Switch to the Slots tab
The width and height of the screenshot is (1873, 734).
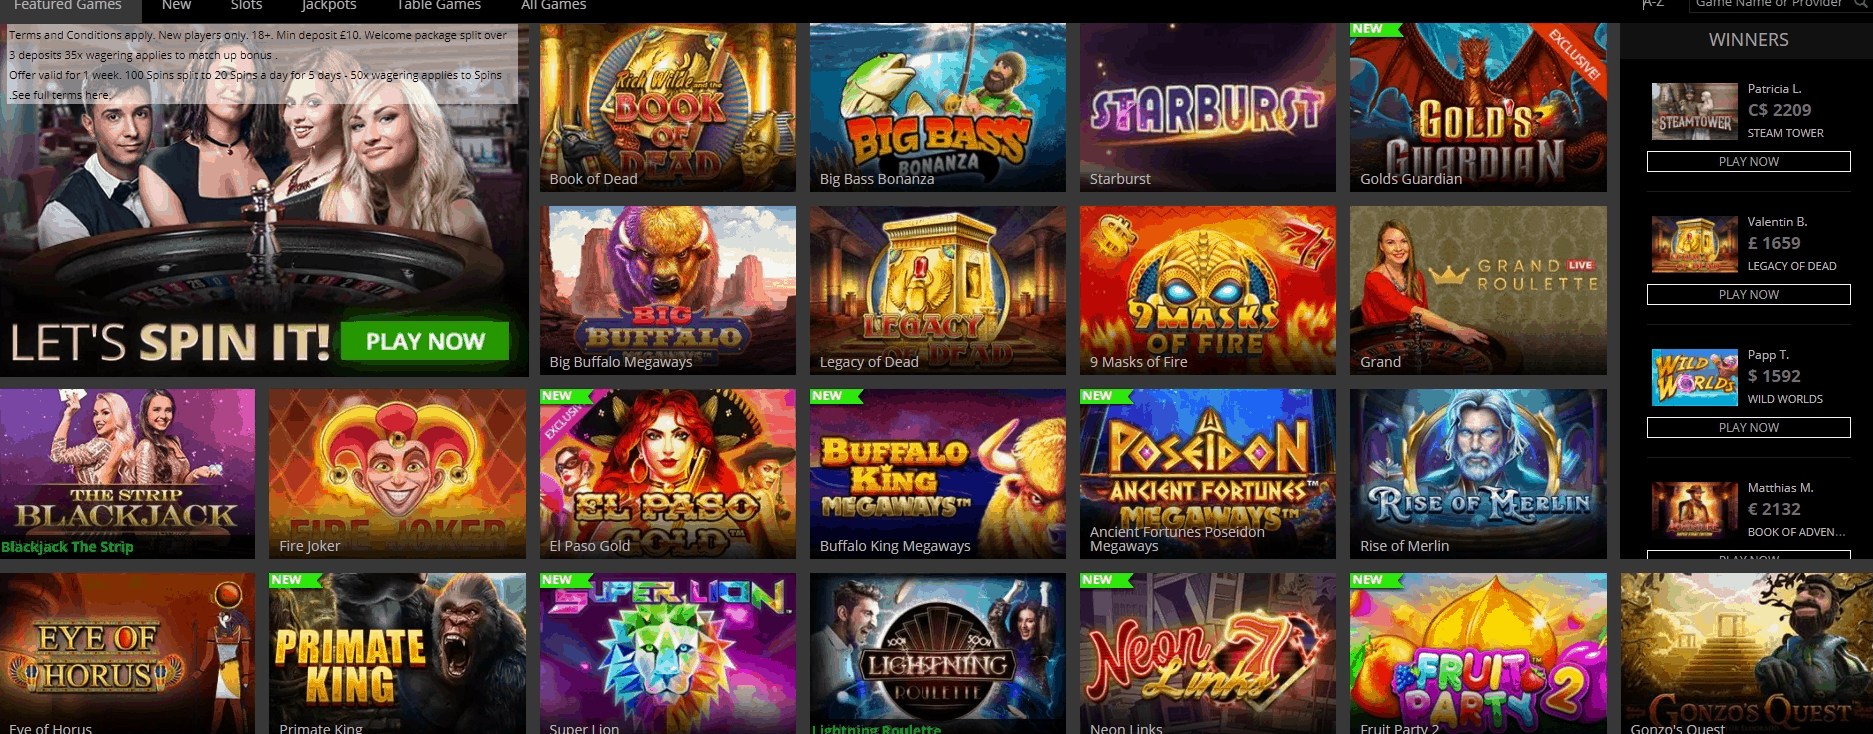[x=246, y=6]
